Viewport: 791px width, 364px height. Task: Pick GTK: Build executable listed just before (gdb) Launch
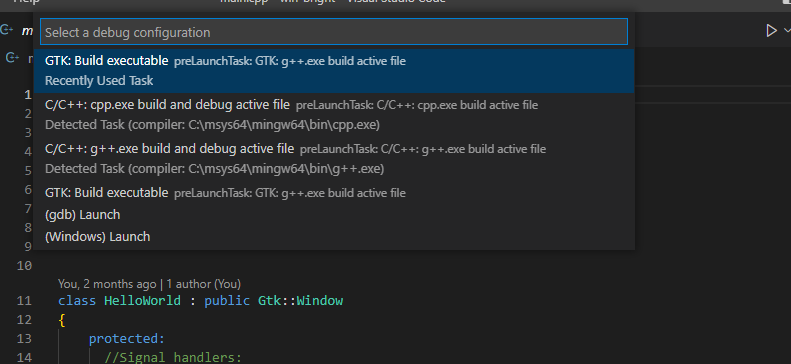coord(333,193)
